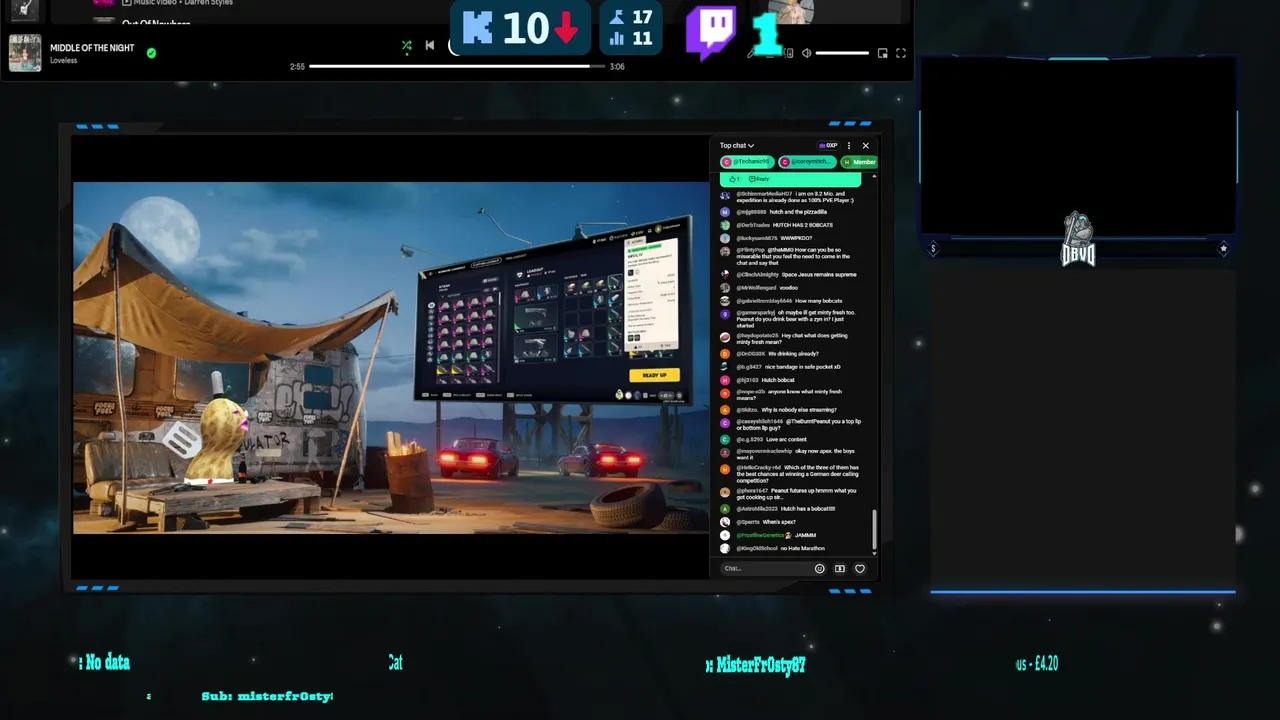Click username @ClinchAlmighty in chat

click(759, 274)
